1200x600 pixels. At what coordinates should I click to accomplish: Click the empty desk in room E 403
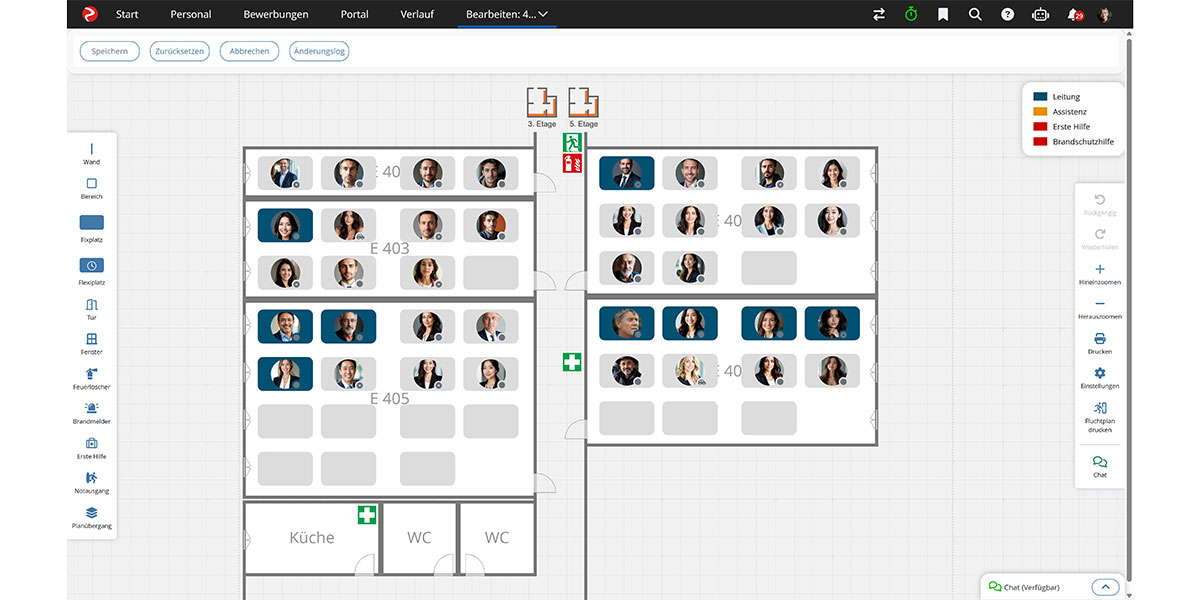pyautogui.click(x=490, y=272)
